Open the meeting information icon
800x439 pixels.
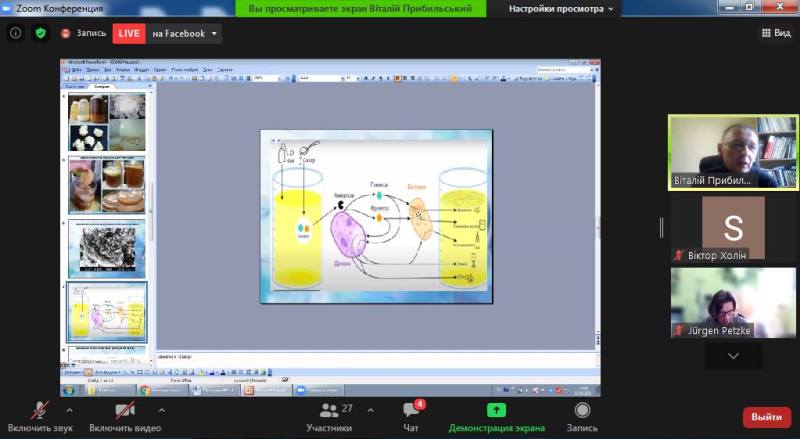pyautogui.click(x=16, y=33)
